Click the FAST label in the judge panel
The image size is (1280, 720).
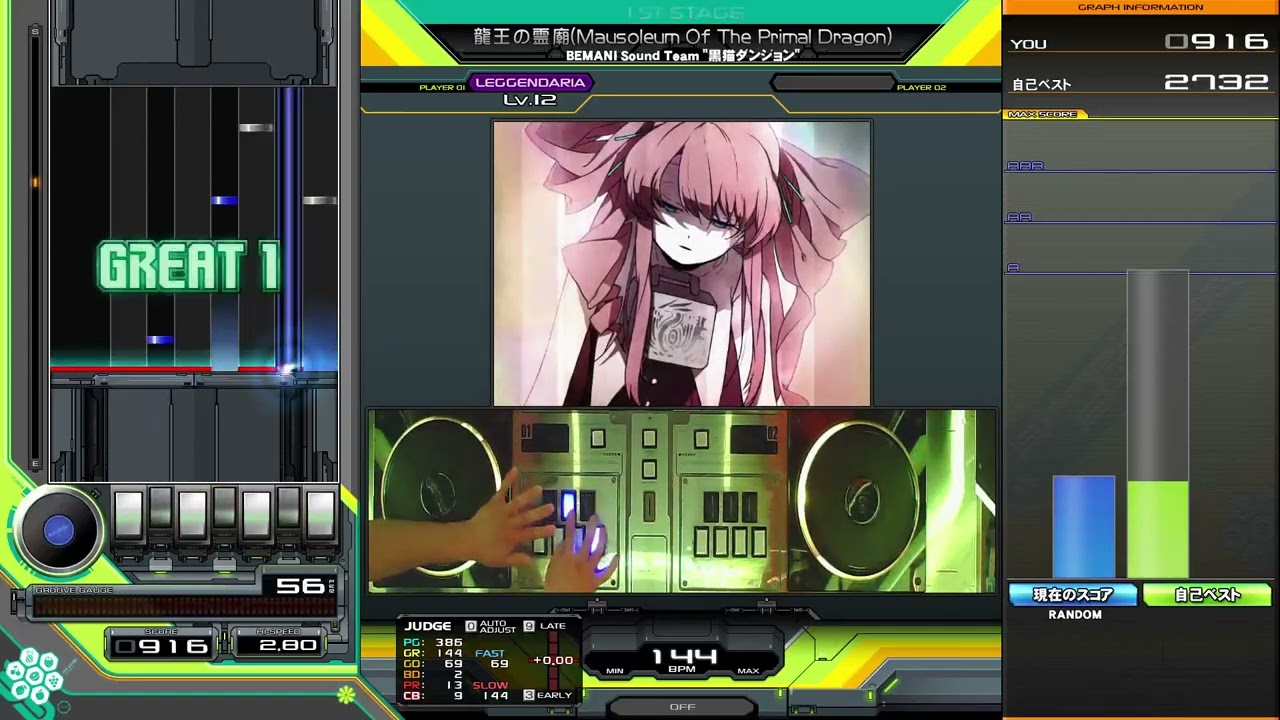click(490, 654)
